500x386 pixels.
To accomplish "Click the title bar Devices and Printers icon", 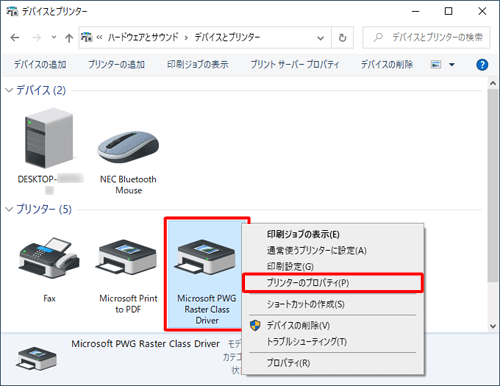I will pos(12,11).
